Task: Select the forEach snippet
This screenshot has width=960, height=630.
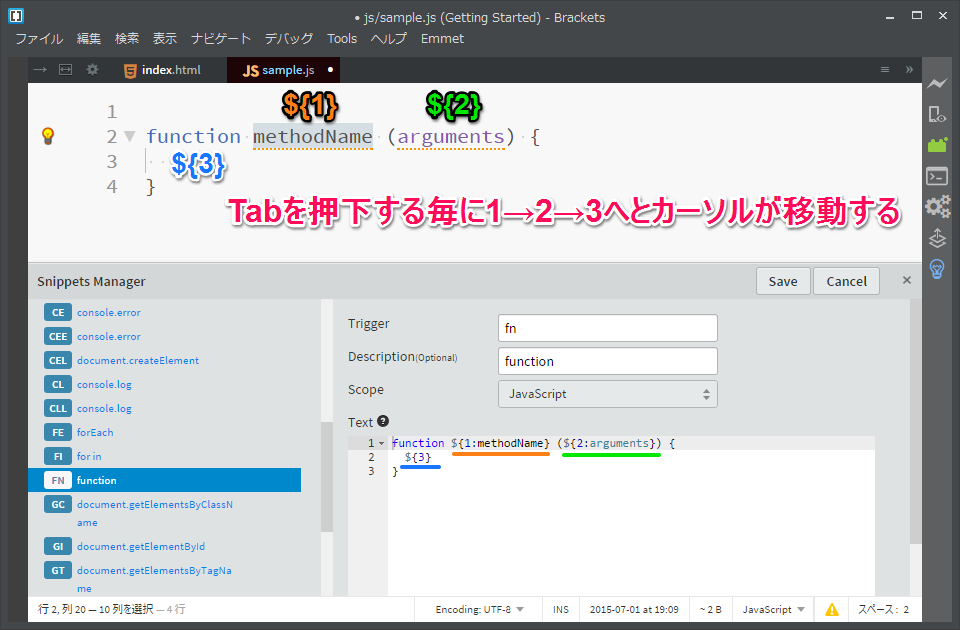Action: (x=165, y=432)
